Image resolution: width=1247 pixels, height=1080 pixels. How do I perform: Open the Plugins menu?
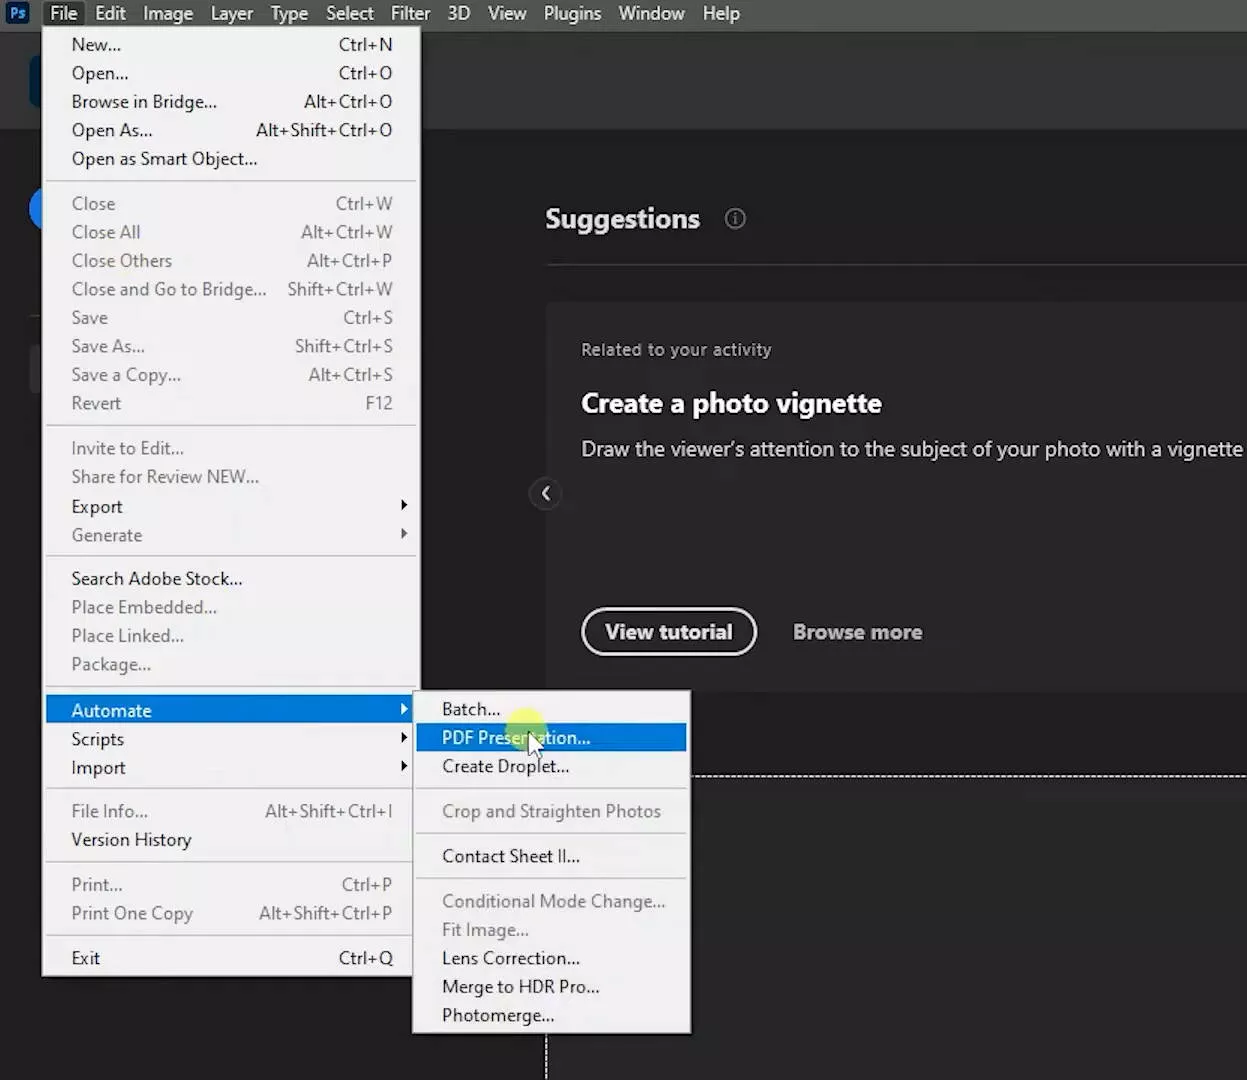(x=573, y=13)
